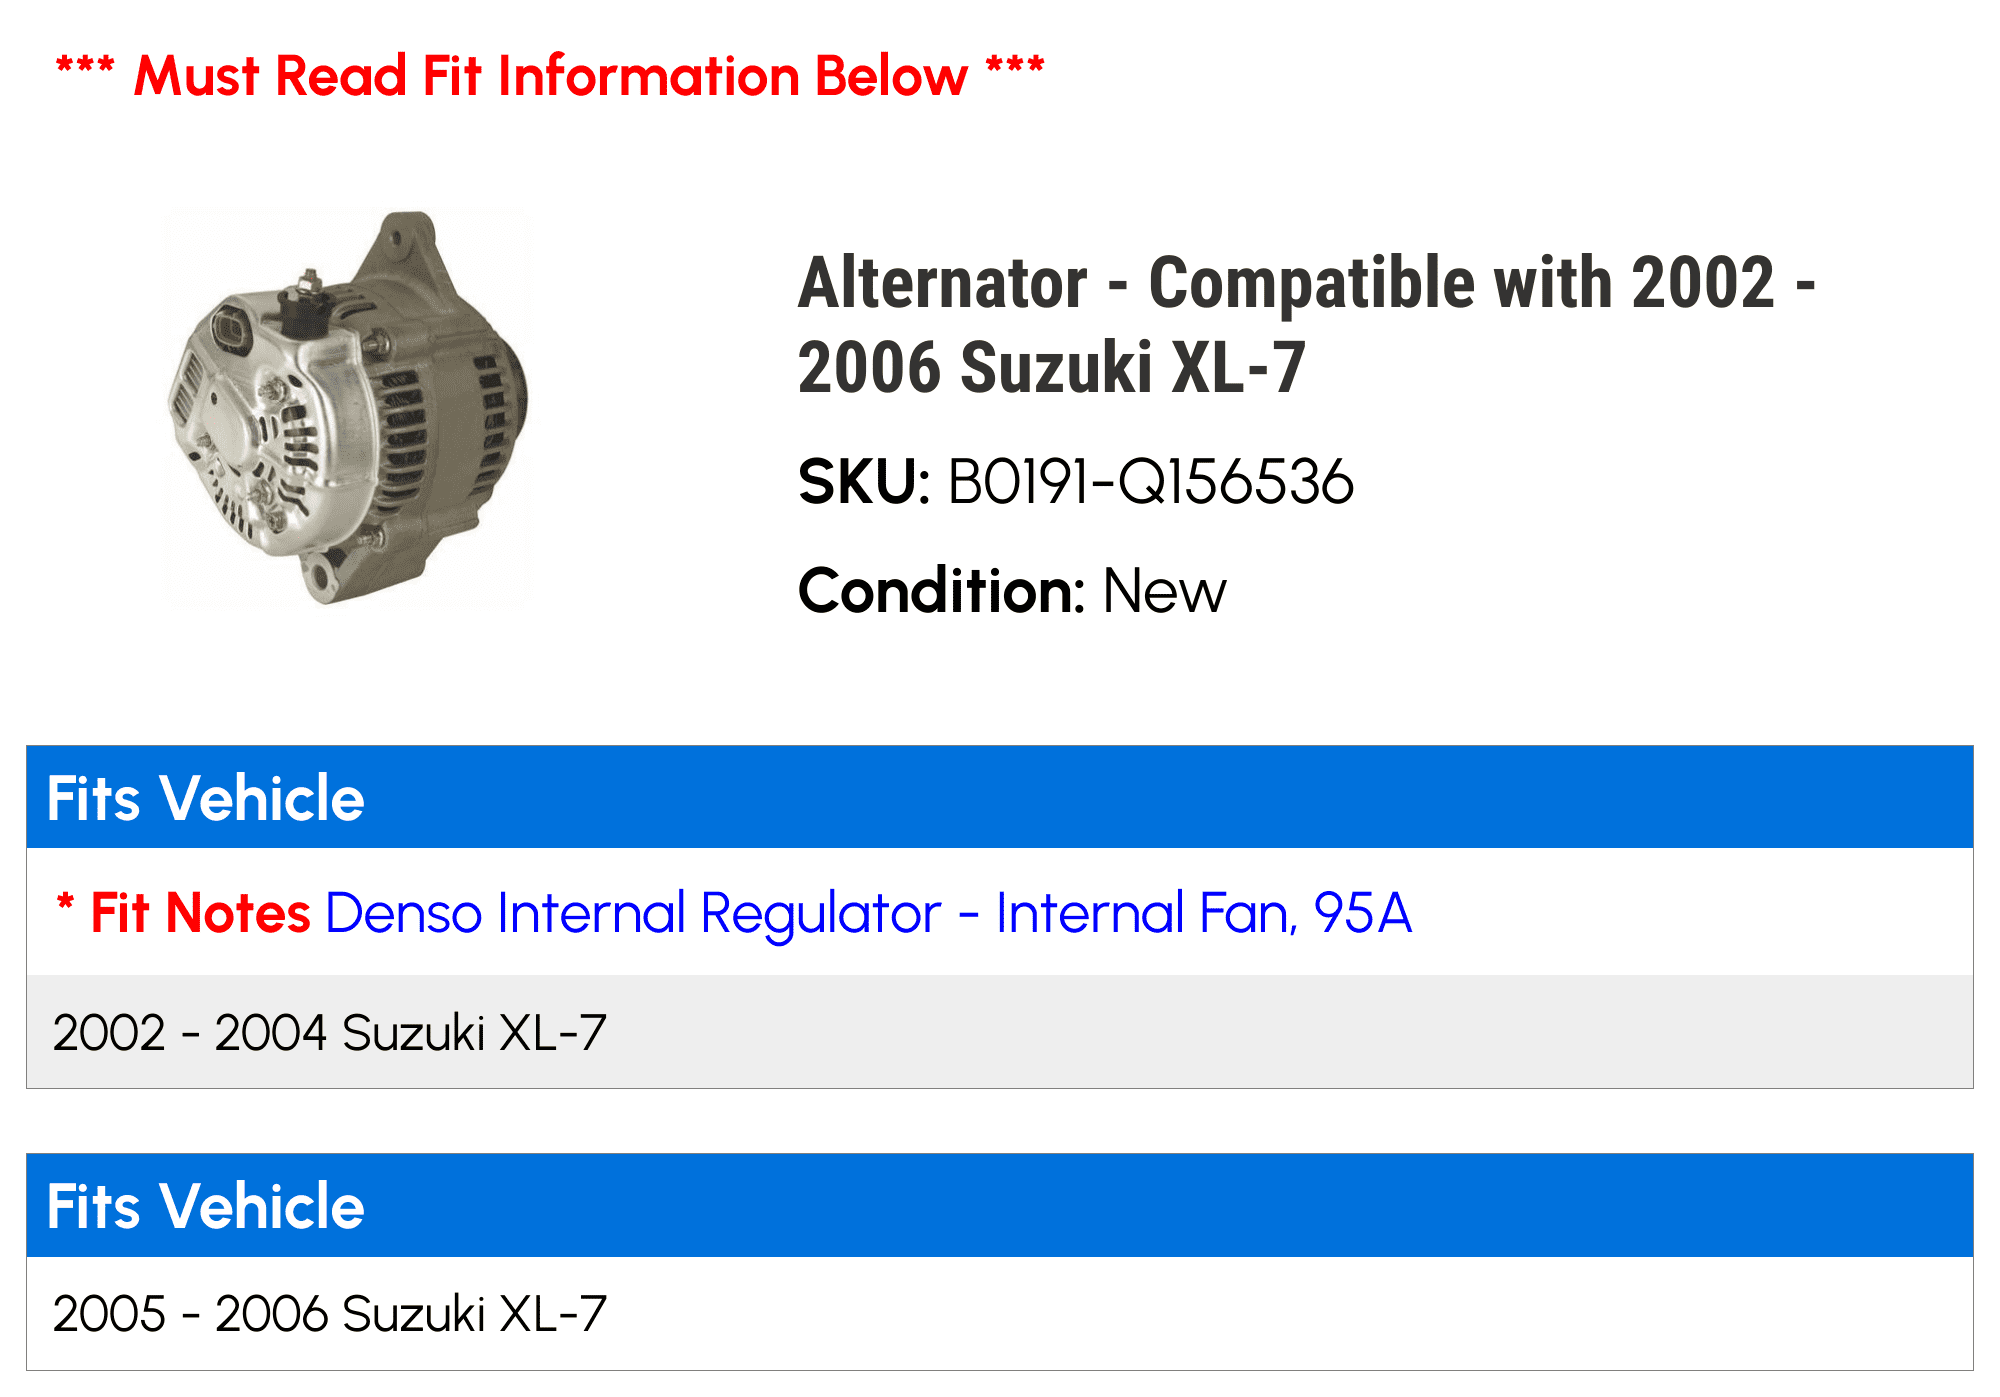This screenshot has height=1397, width=2000.
Task: Click the red asterisk before Fit Notes
Action: point(66,903)
